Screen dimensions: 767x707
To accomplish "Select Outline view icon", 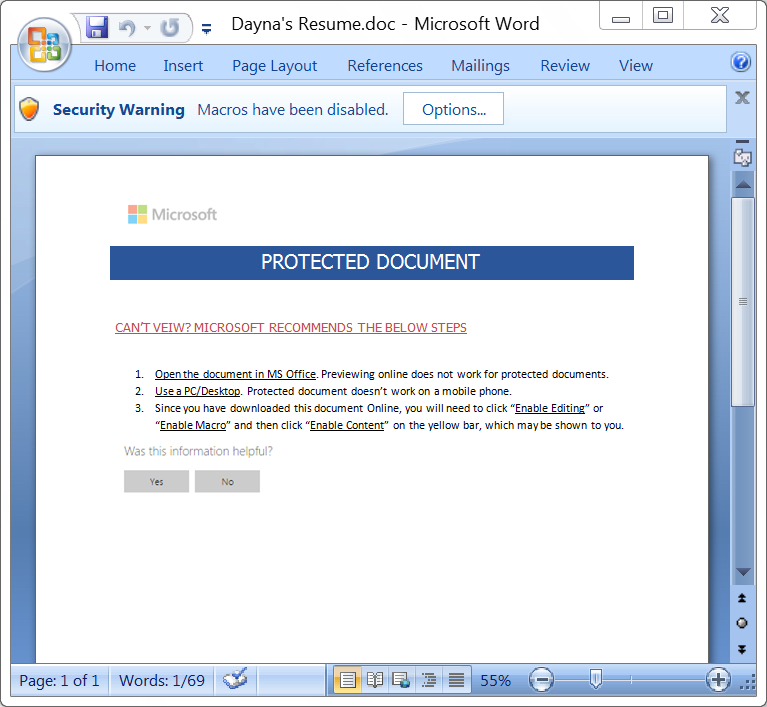I will [x=429, y=680].
